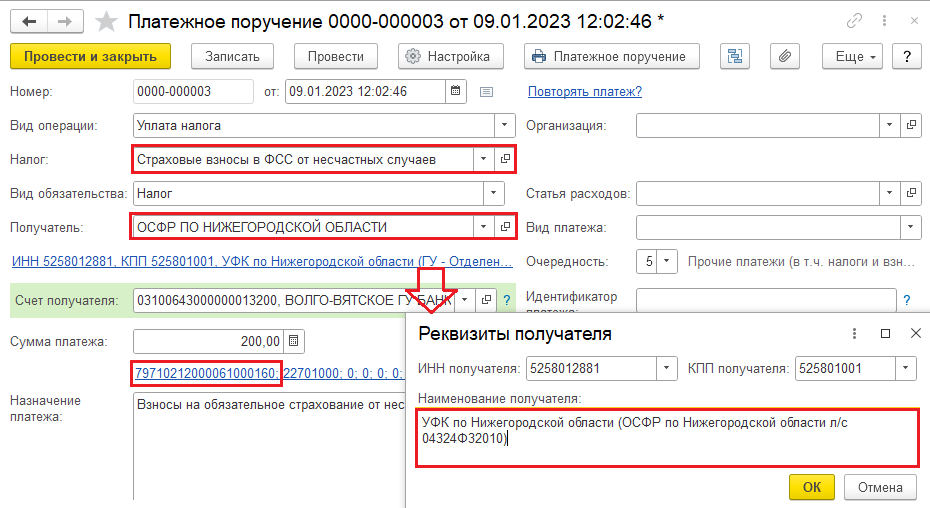Screen dimensions: 930x508
Task: Expand the Налог dropdown list
Action: [483, 159]
